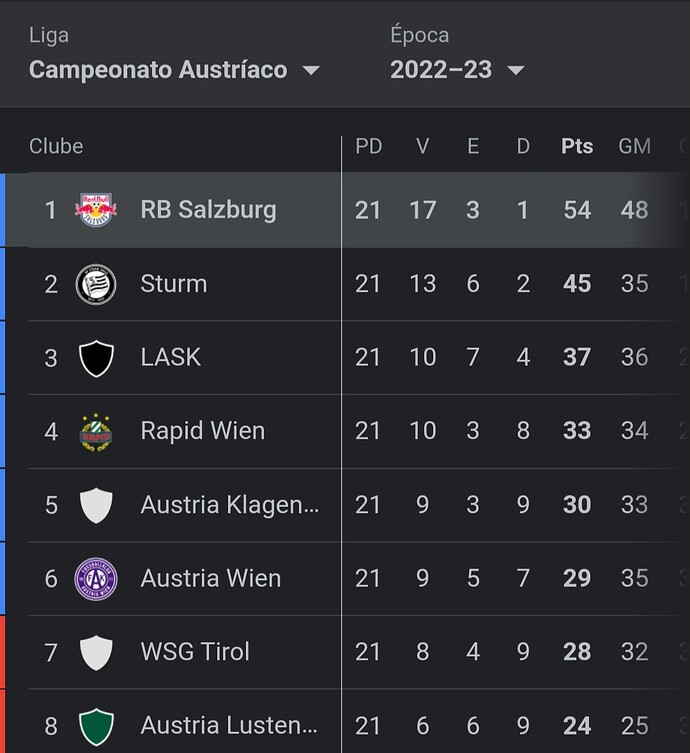Click the PD column header

(368, 146)
